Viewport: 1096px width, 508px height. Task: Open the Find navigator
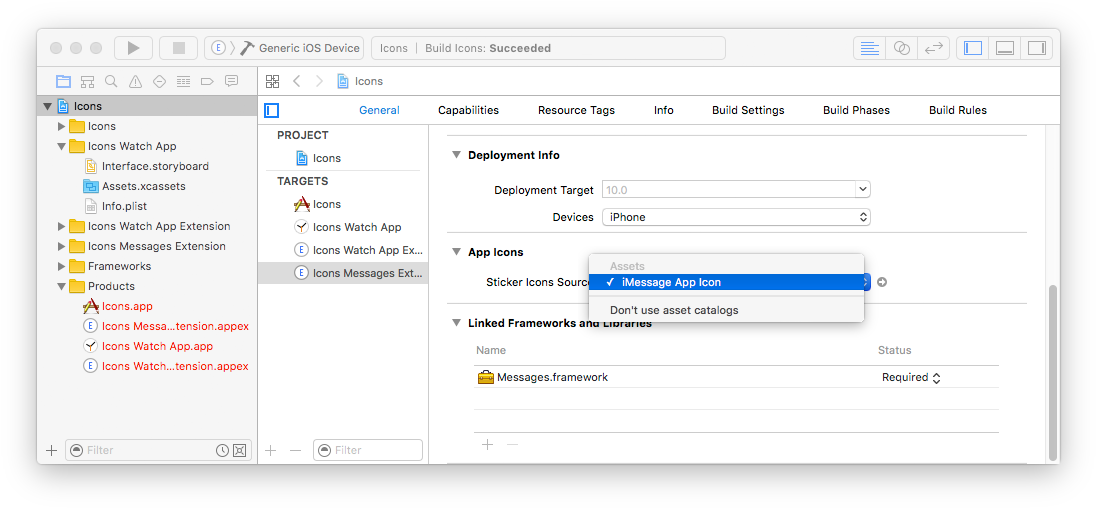click(x=111, y=82)
